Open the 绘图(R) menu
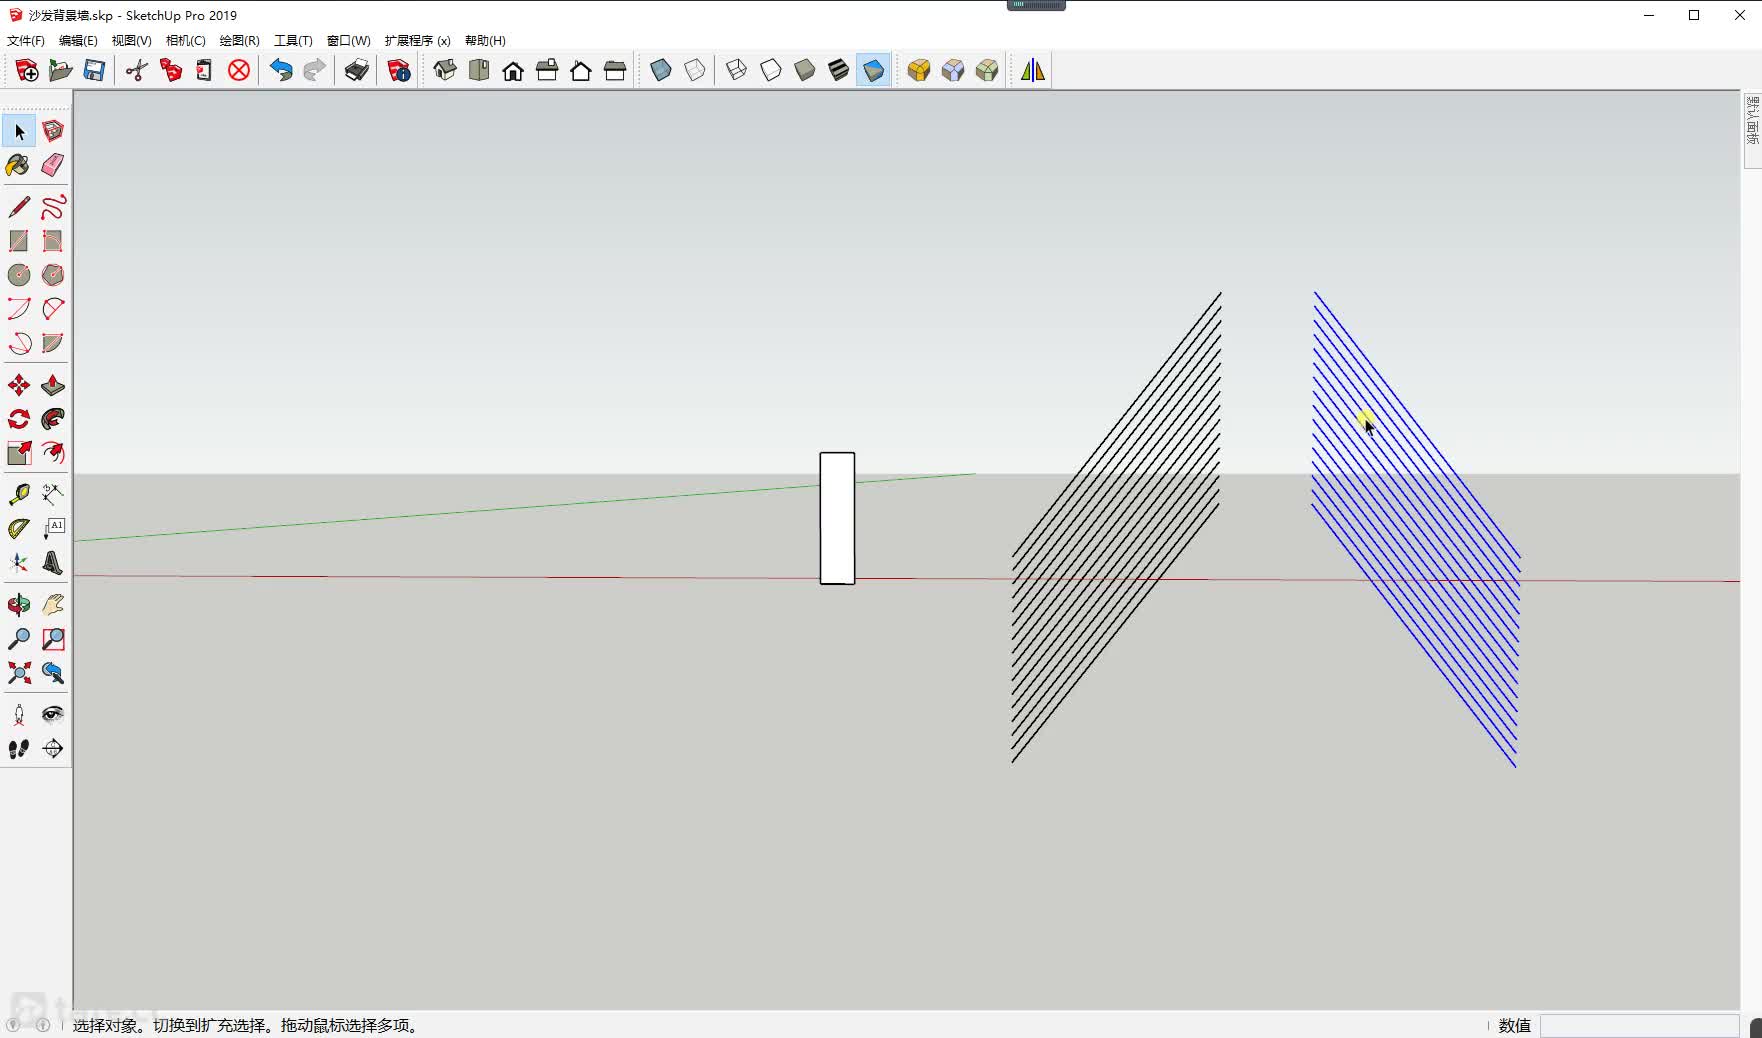 pyautogui.click(x=239, y=40)
